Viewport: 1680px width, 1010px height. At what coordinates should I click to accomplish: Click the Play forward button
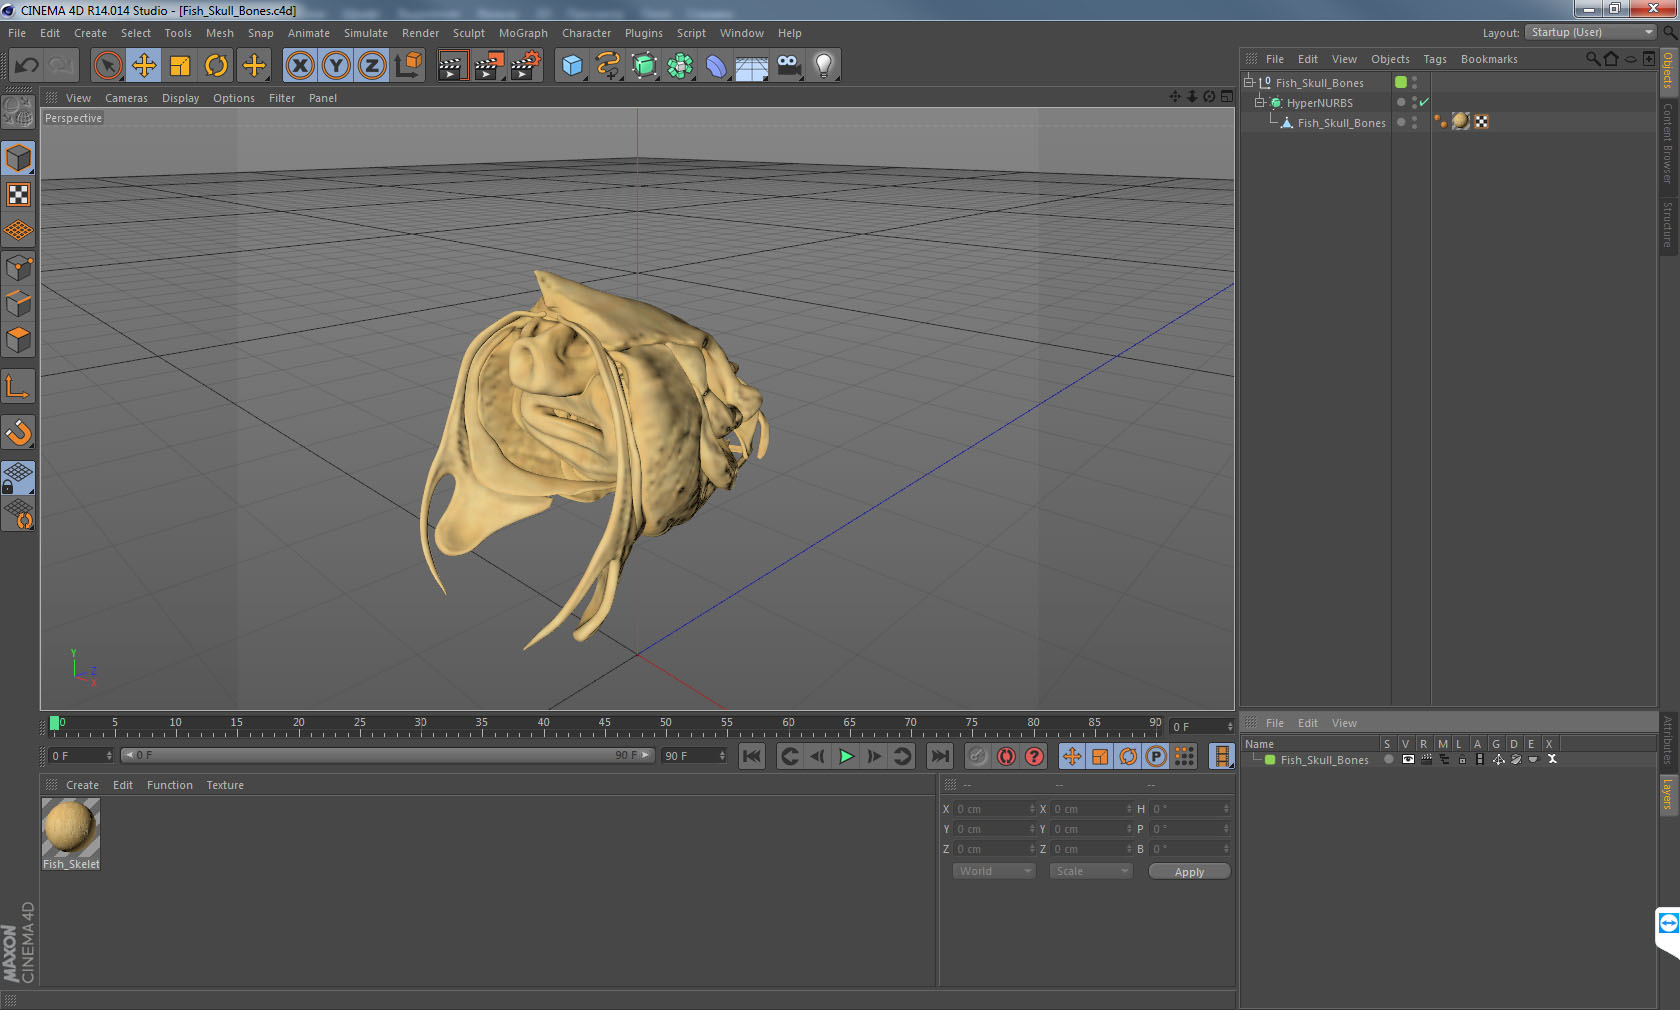[846, 756]
